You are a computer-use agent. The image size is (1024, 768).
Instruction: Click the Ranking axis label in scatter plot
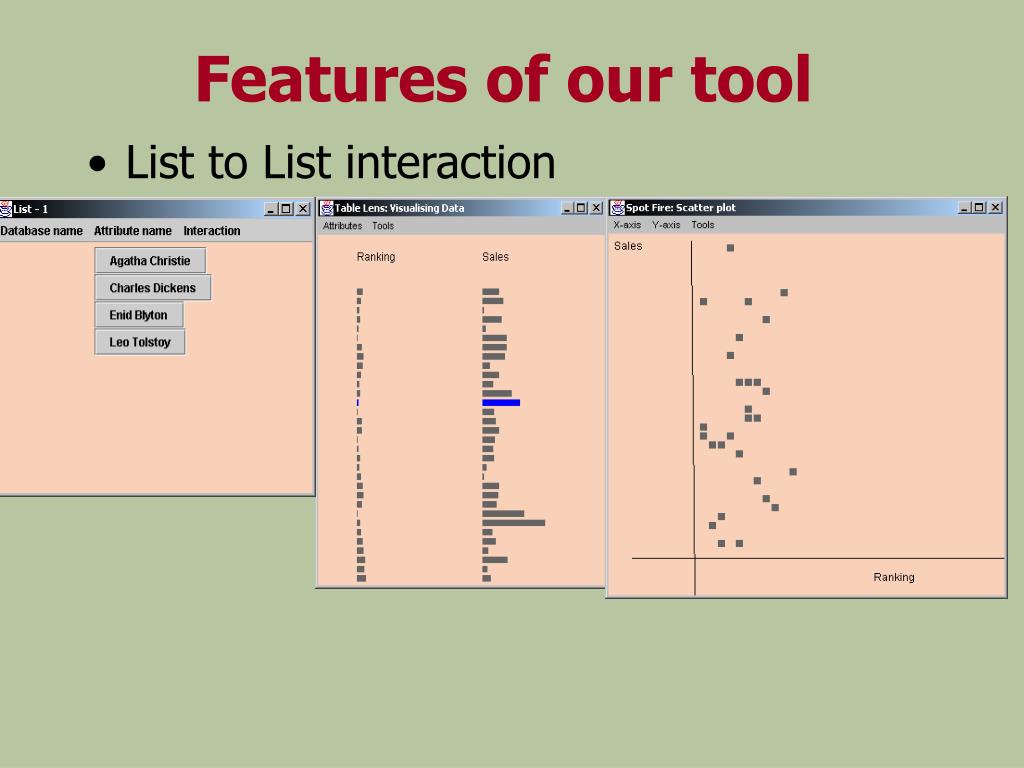[x=894, y=577]
